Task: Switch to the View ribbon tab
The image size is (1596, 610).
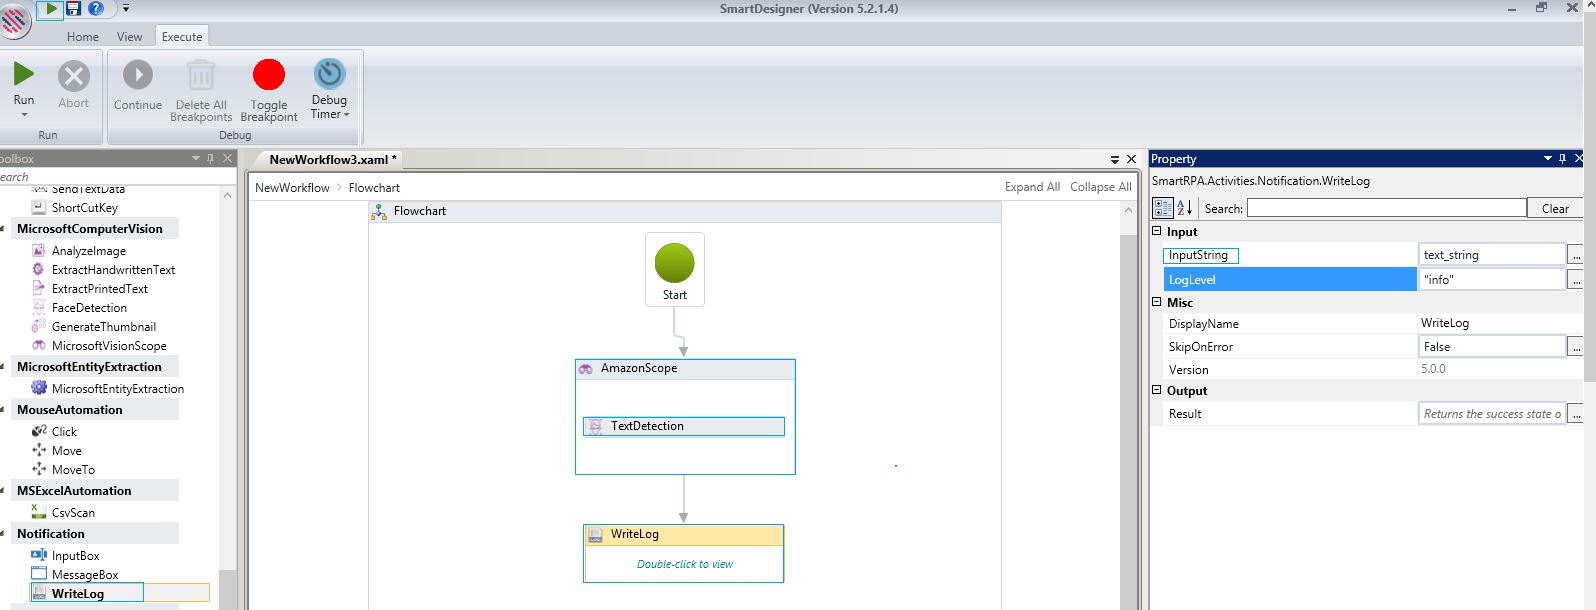Action: (130, 37)
